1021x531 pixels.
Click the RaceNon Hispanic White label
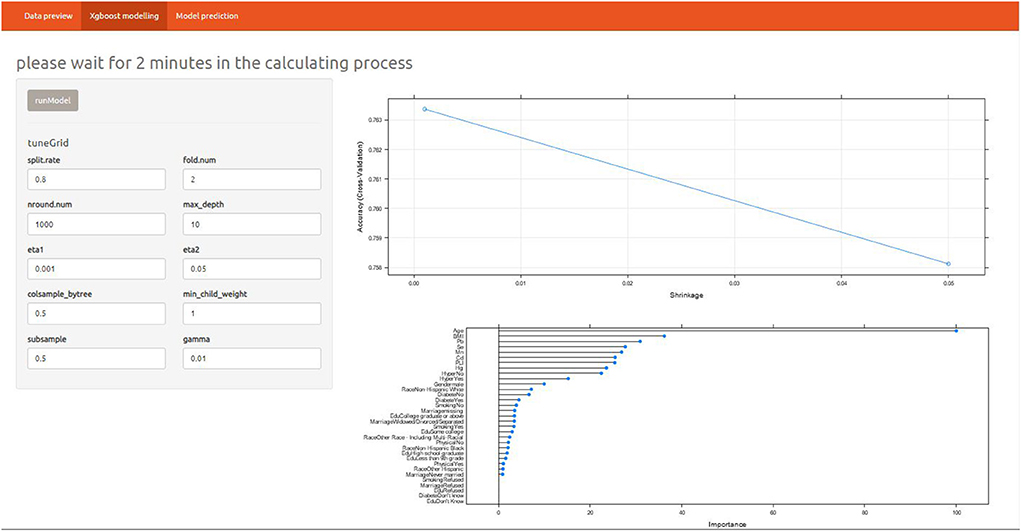tap(433, 390)
